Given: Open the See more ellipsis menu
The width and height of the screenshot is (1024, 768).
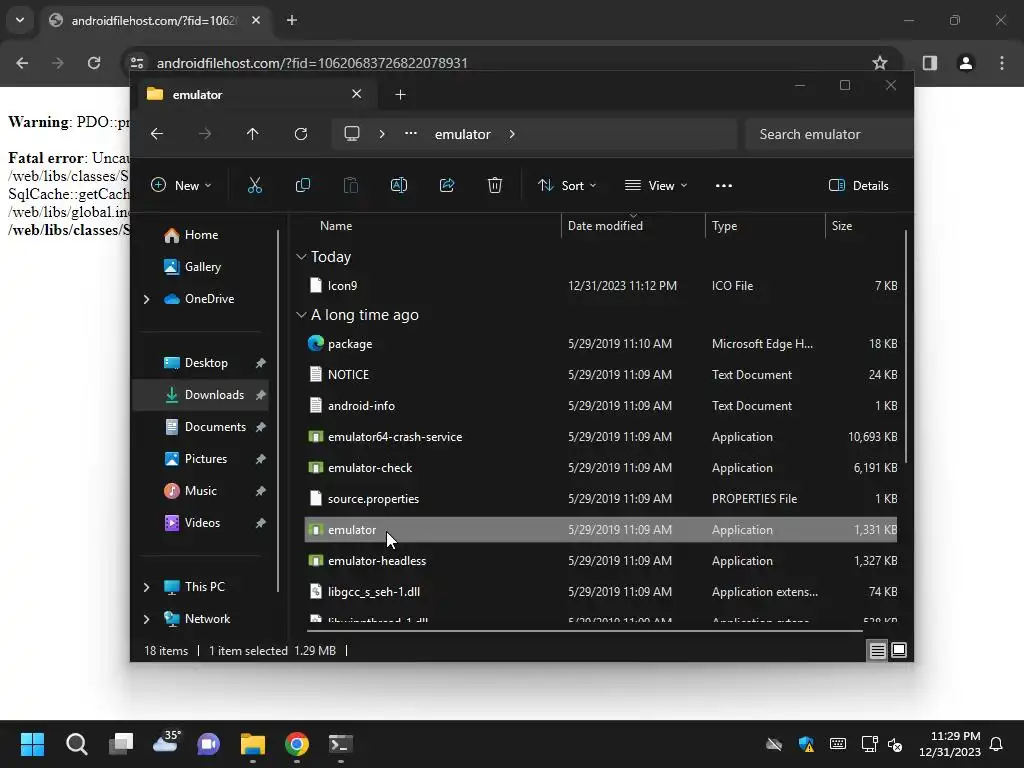Looking at the screenshot, I should [724, 185].
